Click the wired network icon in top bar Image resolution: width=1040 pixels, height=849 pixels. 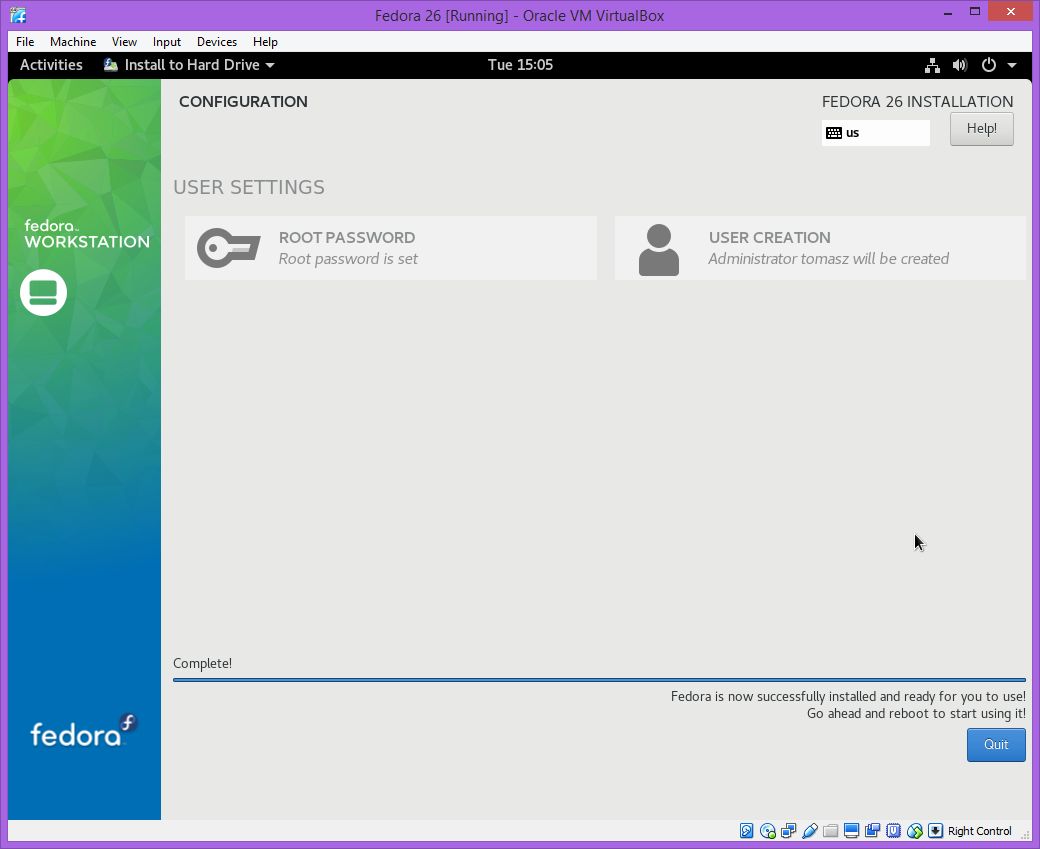pyautogui.click(x=932, y=65)
